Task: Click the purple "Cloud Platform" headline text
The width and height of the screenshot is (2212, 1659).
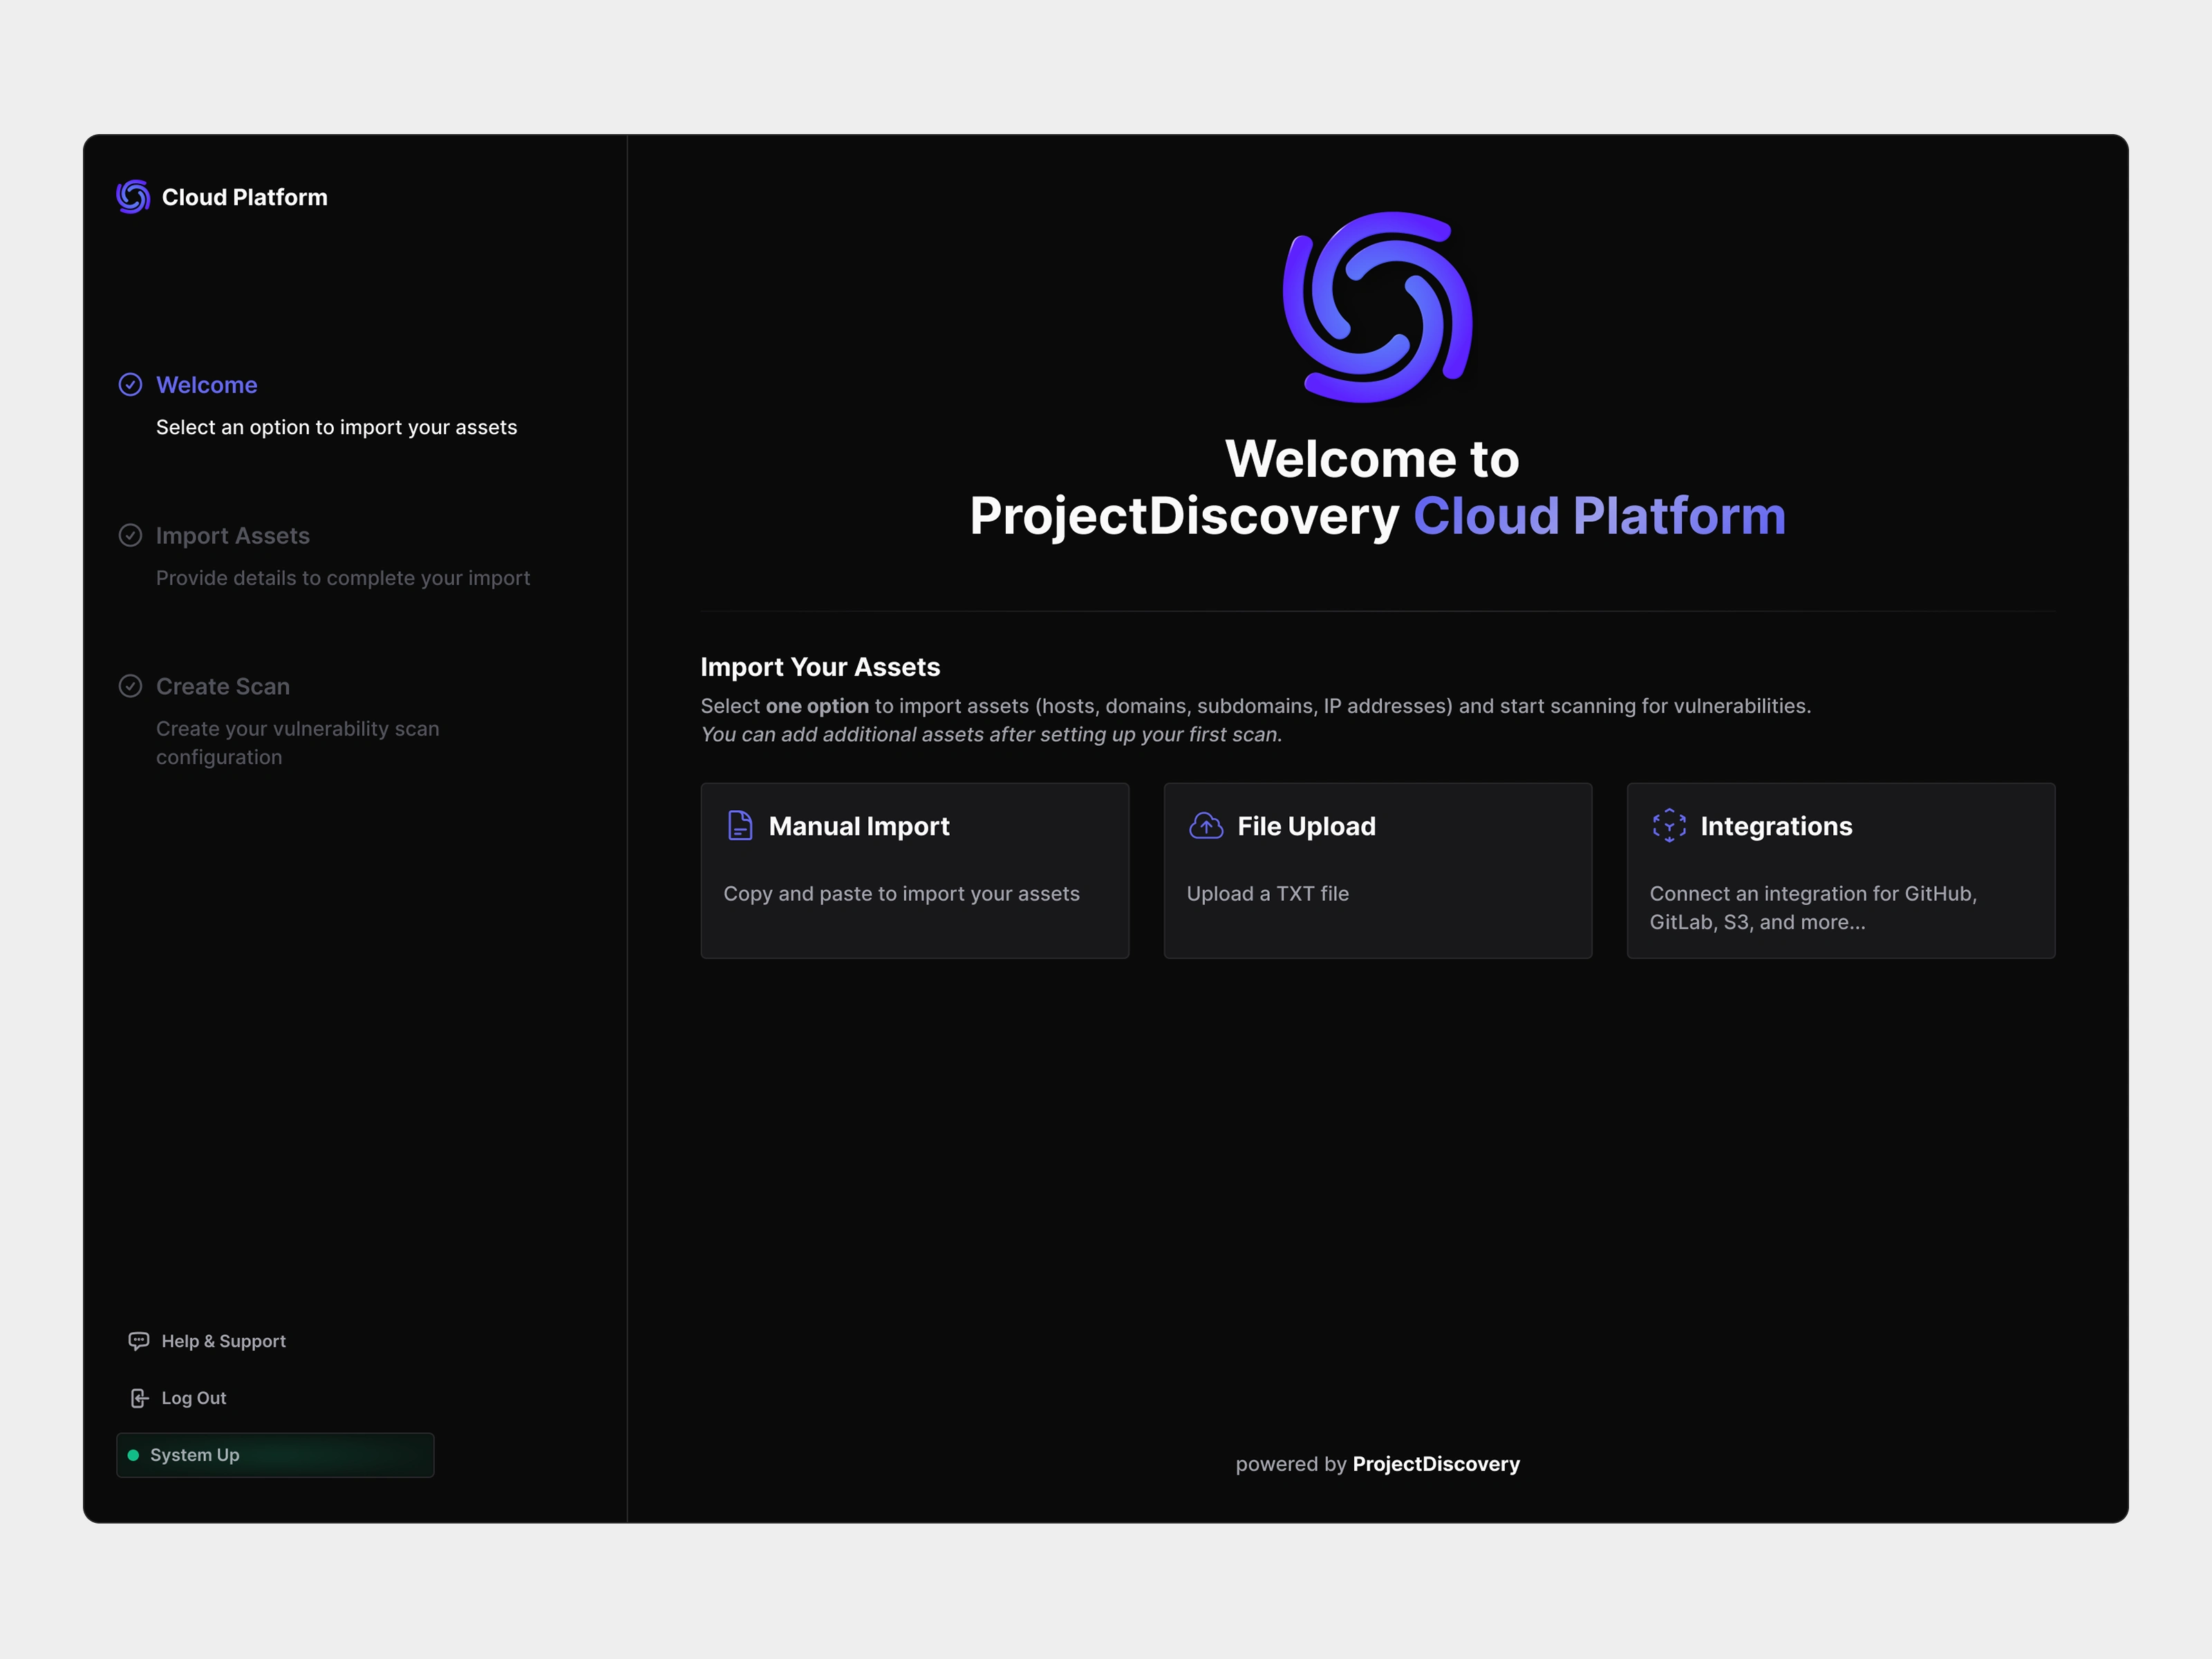Action: click(1599, 516)
